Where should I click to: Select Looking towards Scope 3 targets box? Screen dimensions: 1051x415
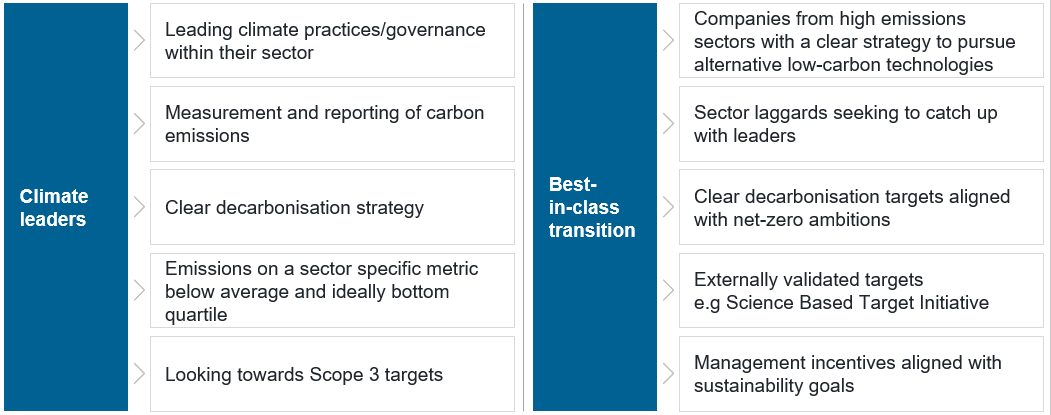(x=332, y=373)
